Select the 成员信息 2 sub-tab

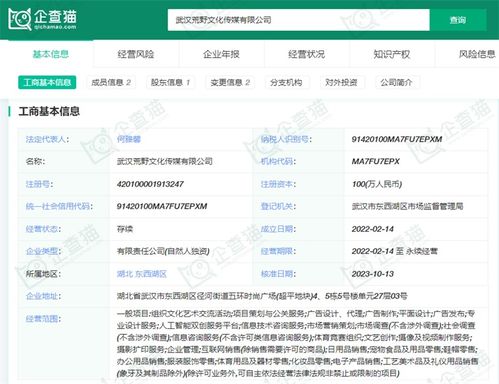click(111, 82)
